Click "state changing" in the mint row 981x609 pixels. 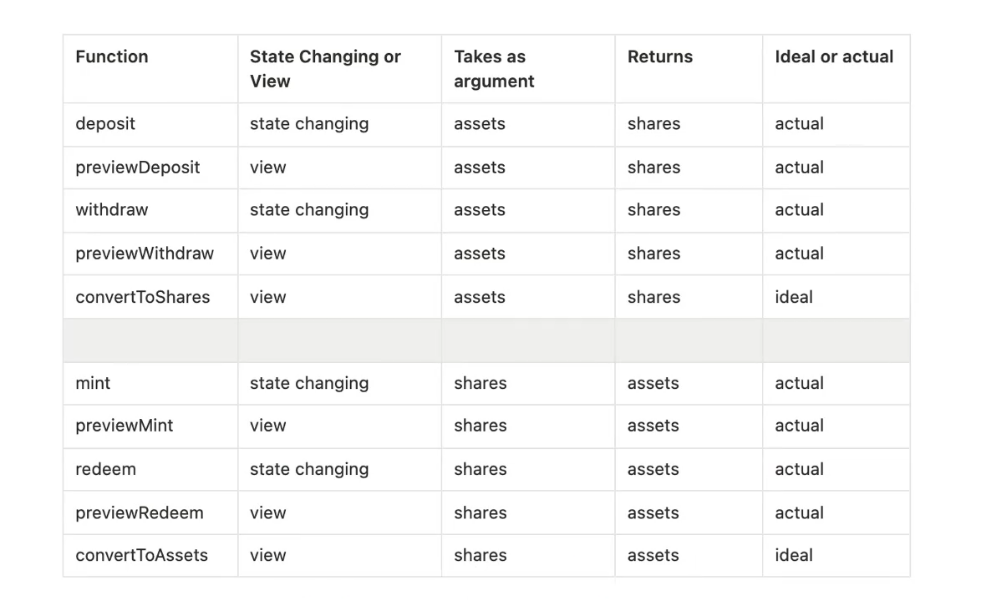(x=309, y=383)
